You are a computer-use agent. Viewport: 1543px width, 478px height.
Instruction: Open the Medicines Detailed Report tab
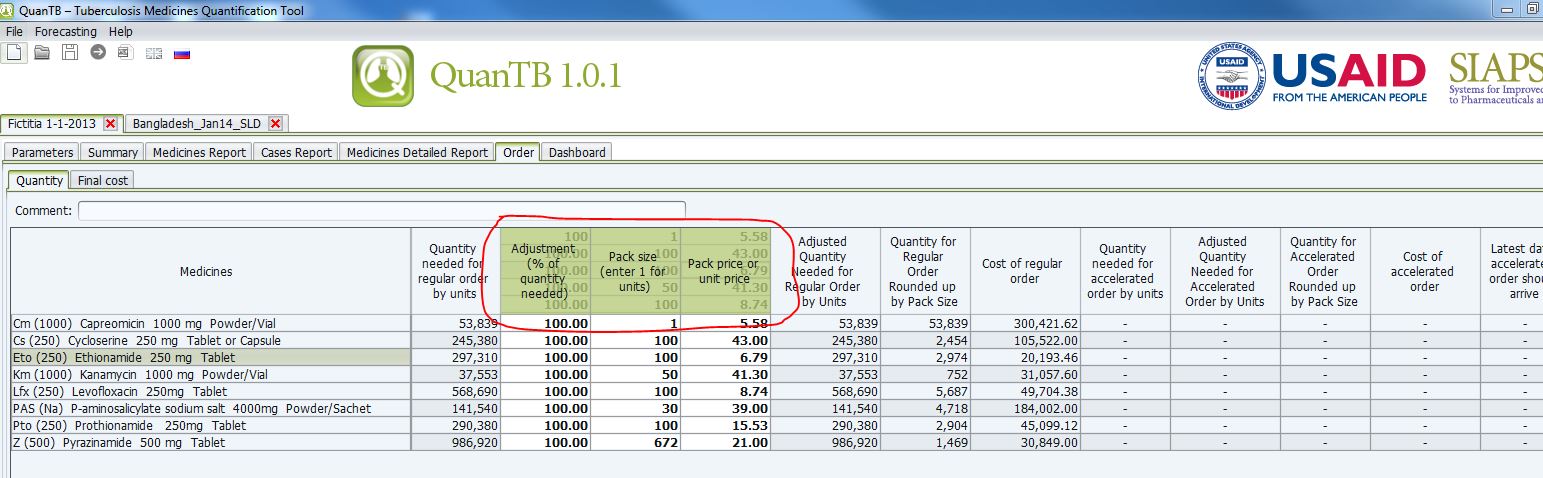click(417, 152)
